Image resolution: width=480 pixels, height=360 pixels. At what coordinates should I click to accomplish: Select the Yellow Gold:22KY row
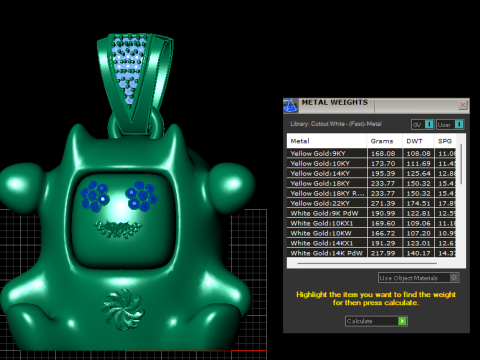pos(371,203)
